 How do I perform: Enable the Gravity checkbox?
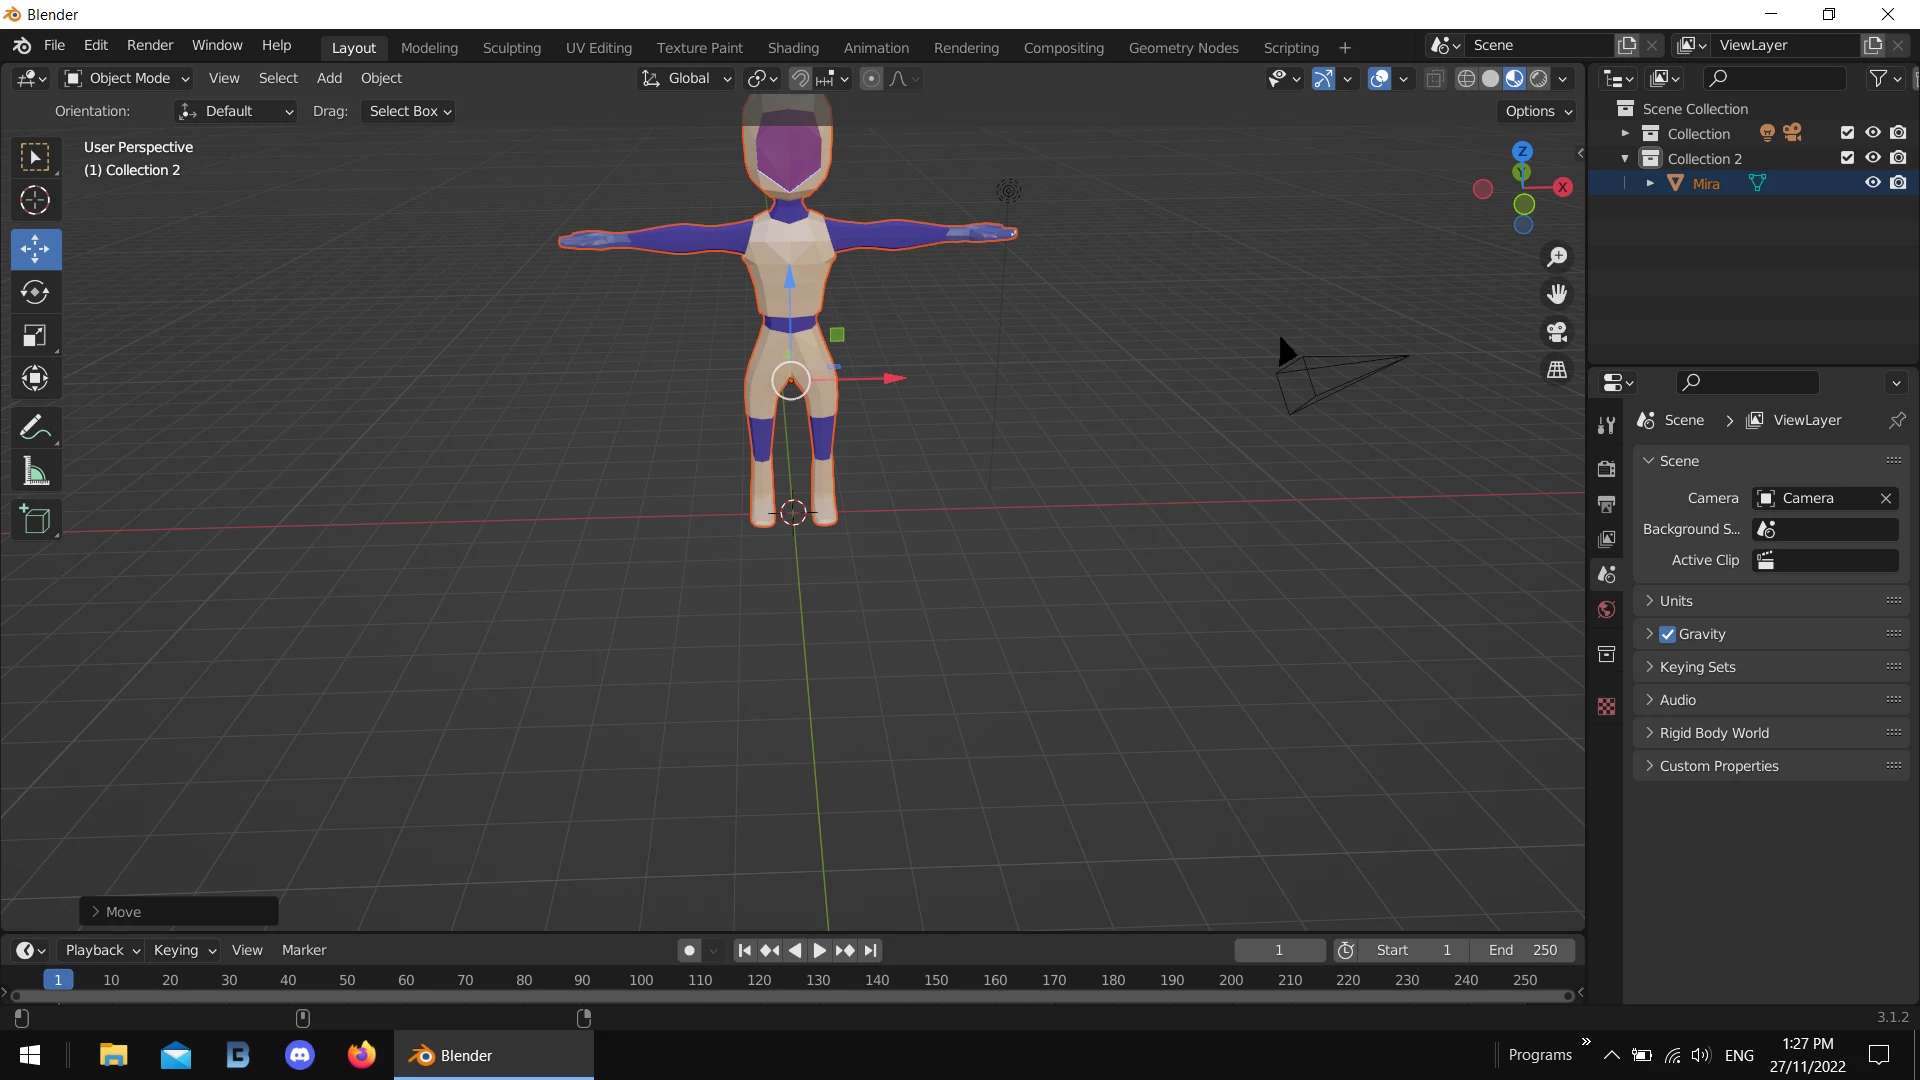click(x=1668, y=633)
